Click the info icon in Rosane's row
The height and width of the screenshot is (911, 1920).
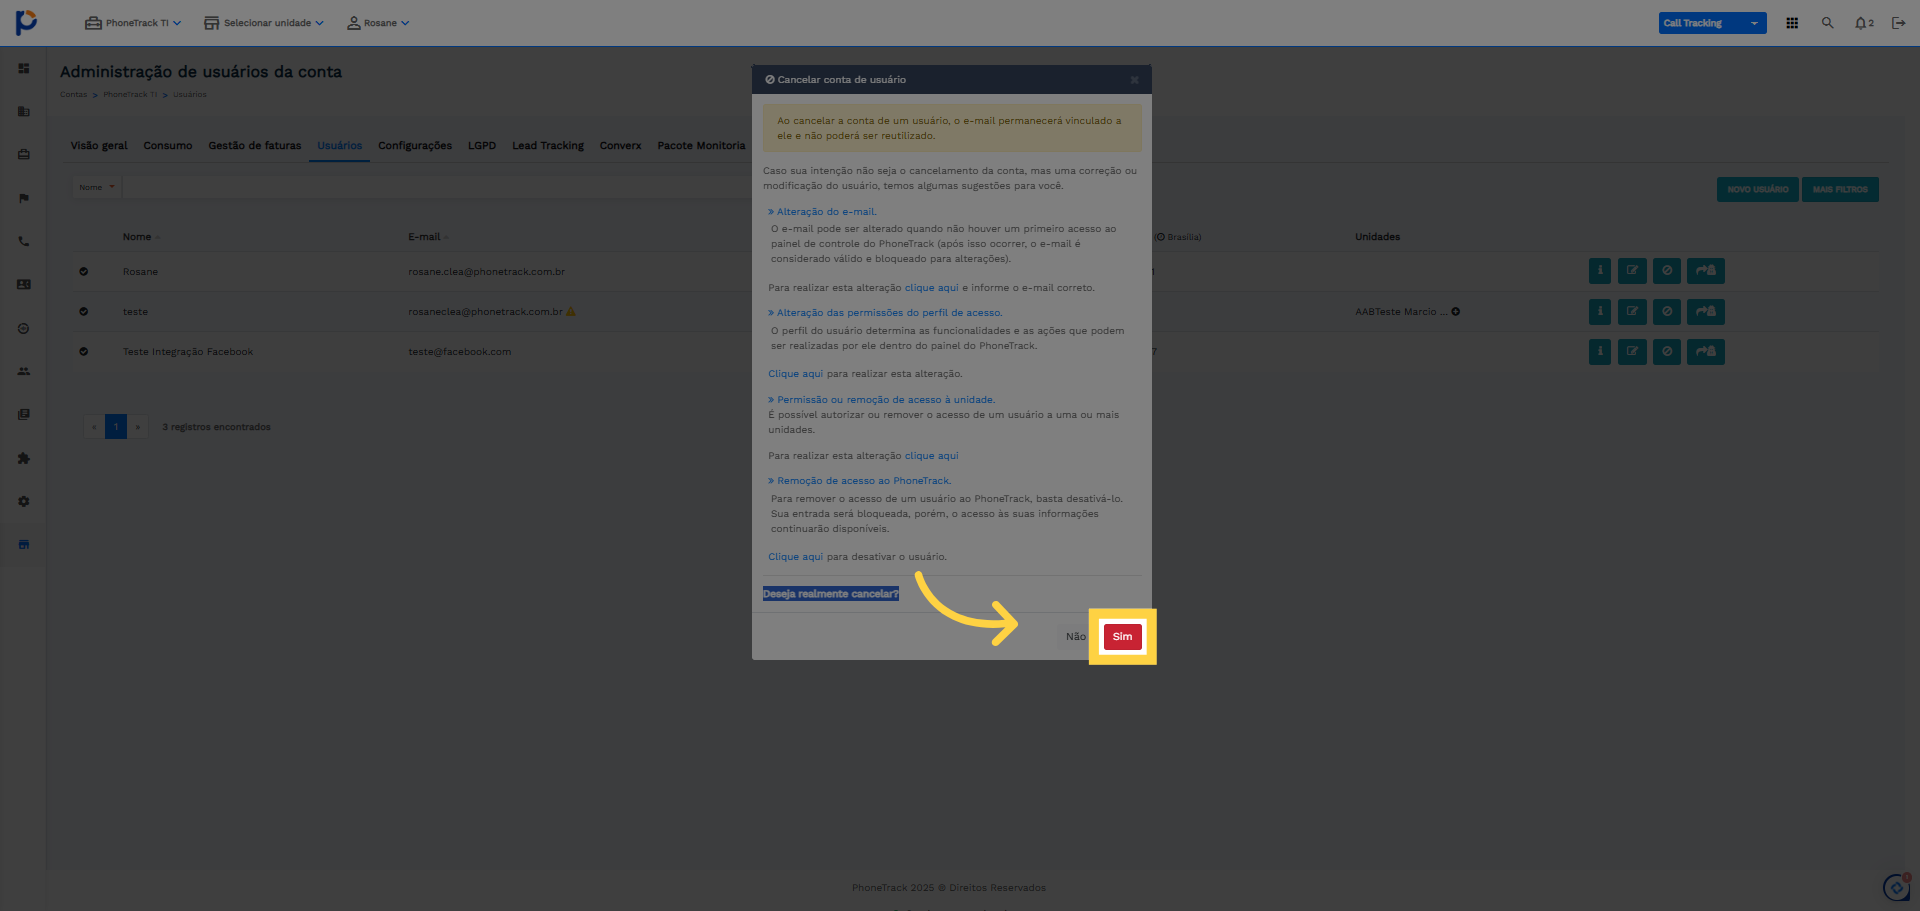[x=1600, y=271]
